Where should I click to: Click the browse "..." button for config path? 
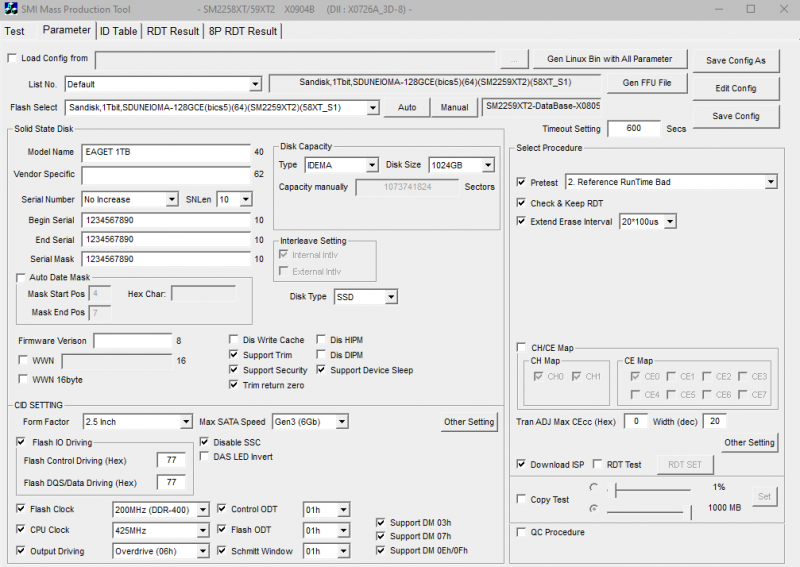pyautogui.click(x=513, y=59)
